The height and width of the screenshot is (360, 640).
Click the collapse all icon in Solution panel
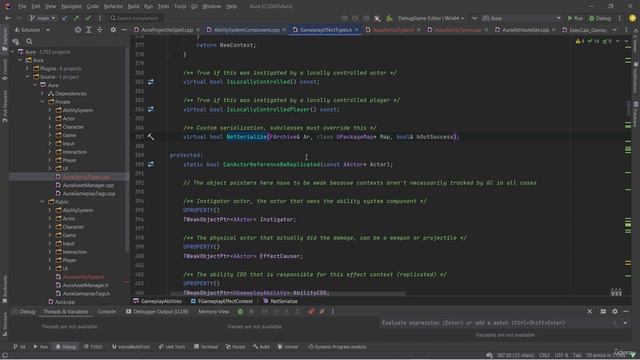click(x=100, y=30)
